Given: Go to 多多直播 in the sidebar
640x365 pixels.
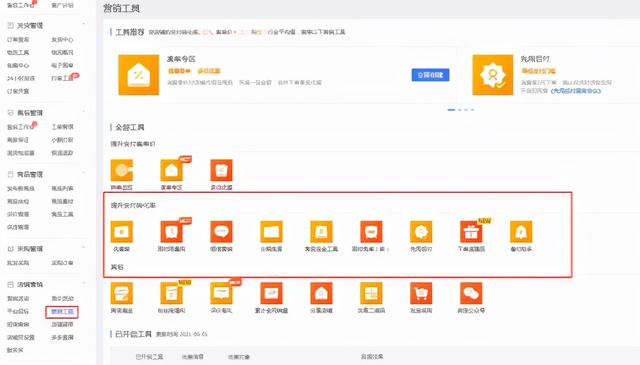Looking at the screenshot, I should click(62, 338).
